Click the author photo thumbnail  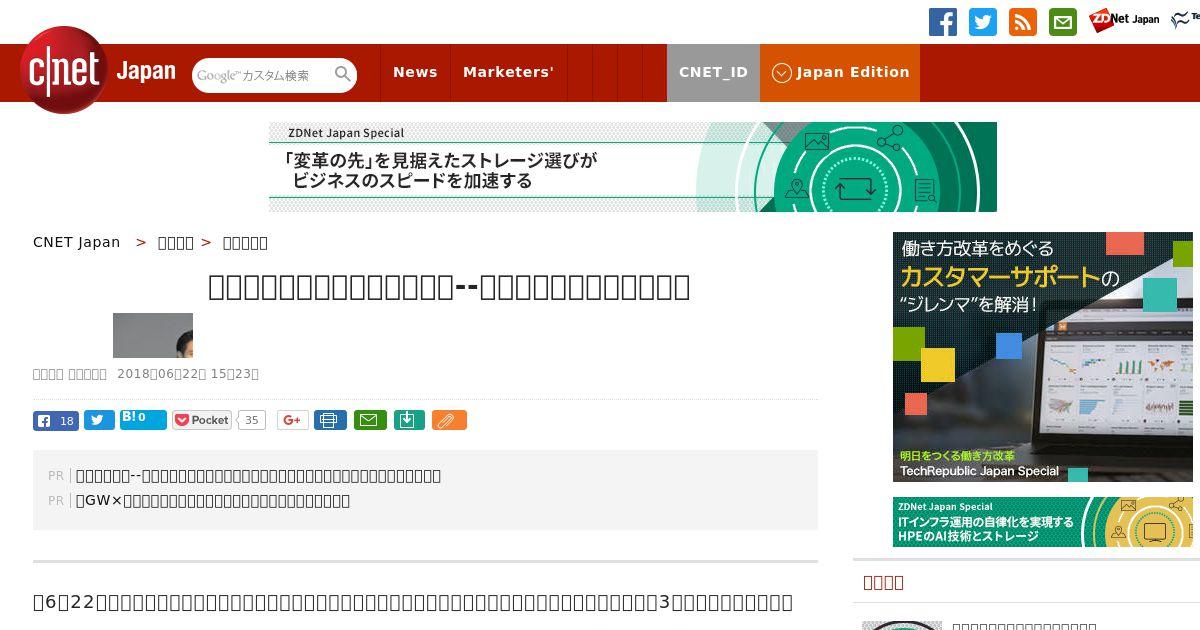pyautogui.click(x=153, y=335)
